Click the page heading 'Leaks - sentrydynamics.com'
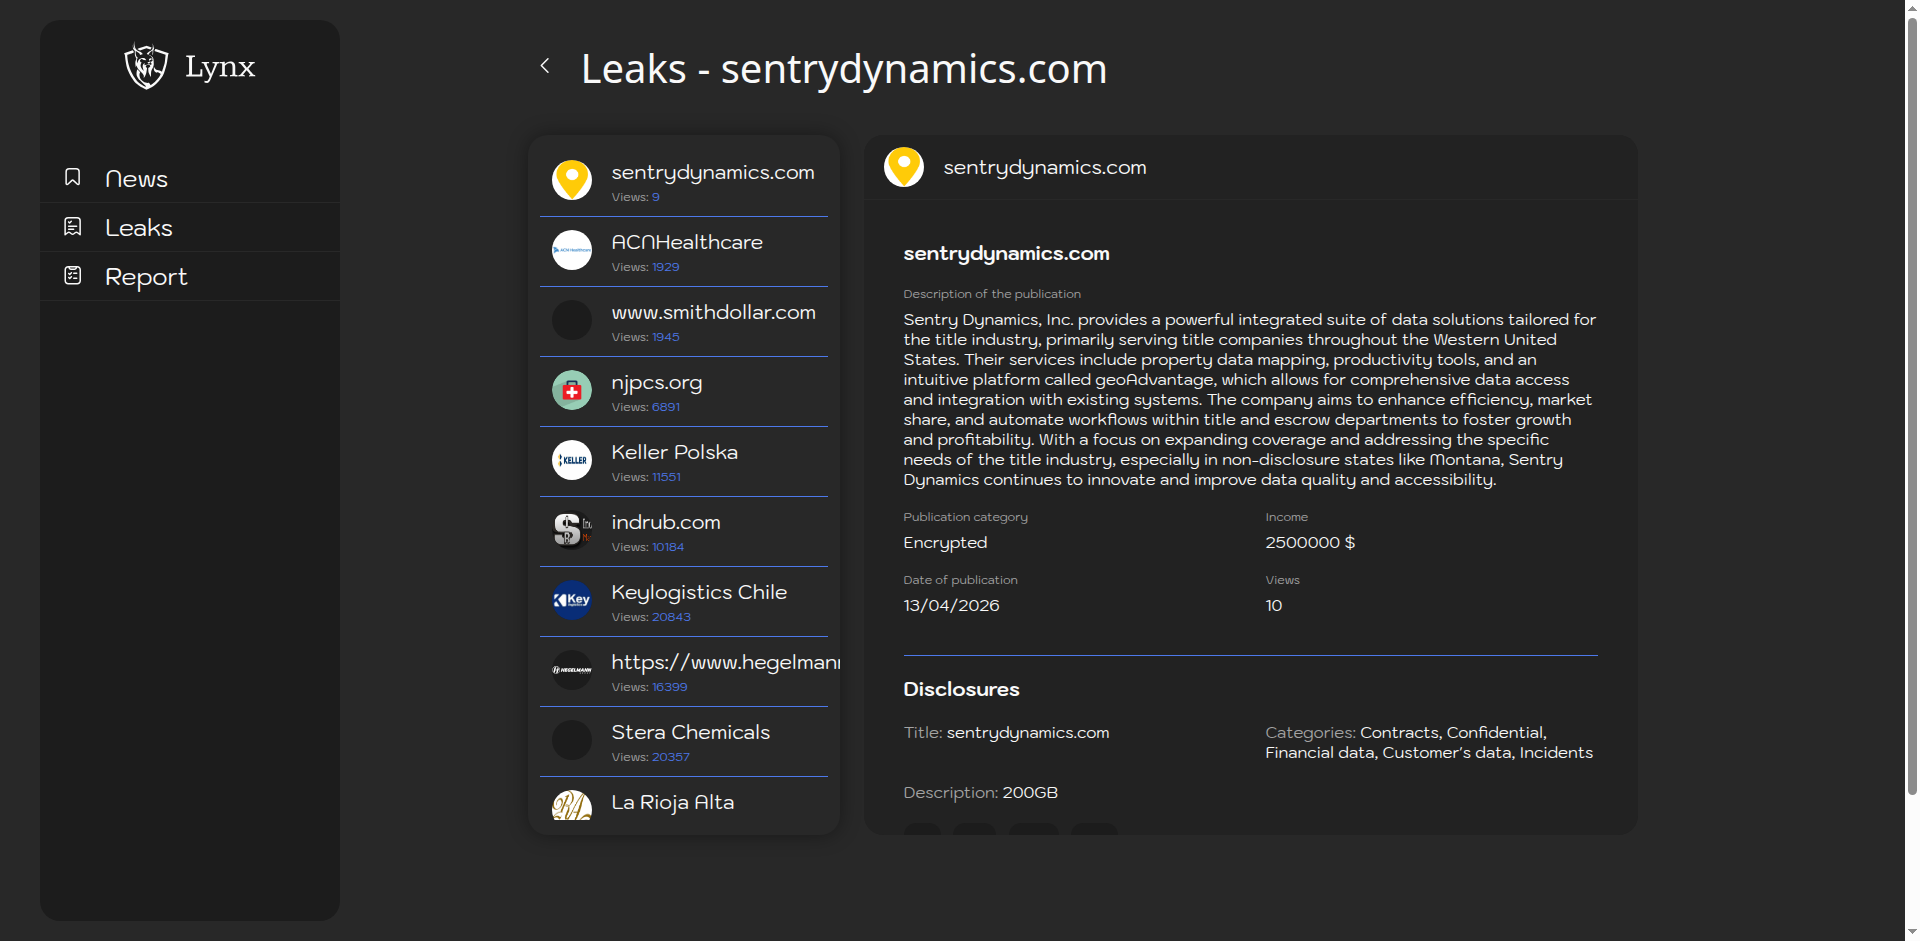The width and height of the screenshot is (1920, 941). (844, 69)
